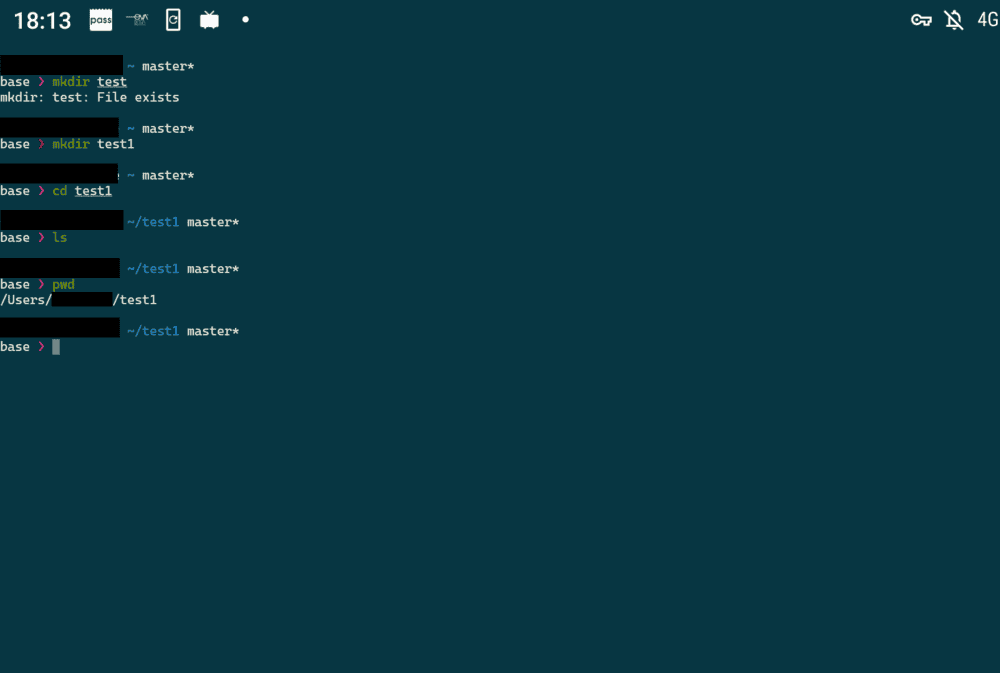Tap the VPN key status icon
The image size is (1000, 673).
click(x=921, y=20)
